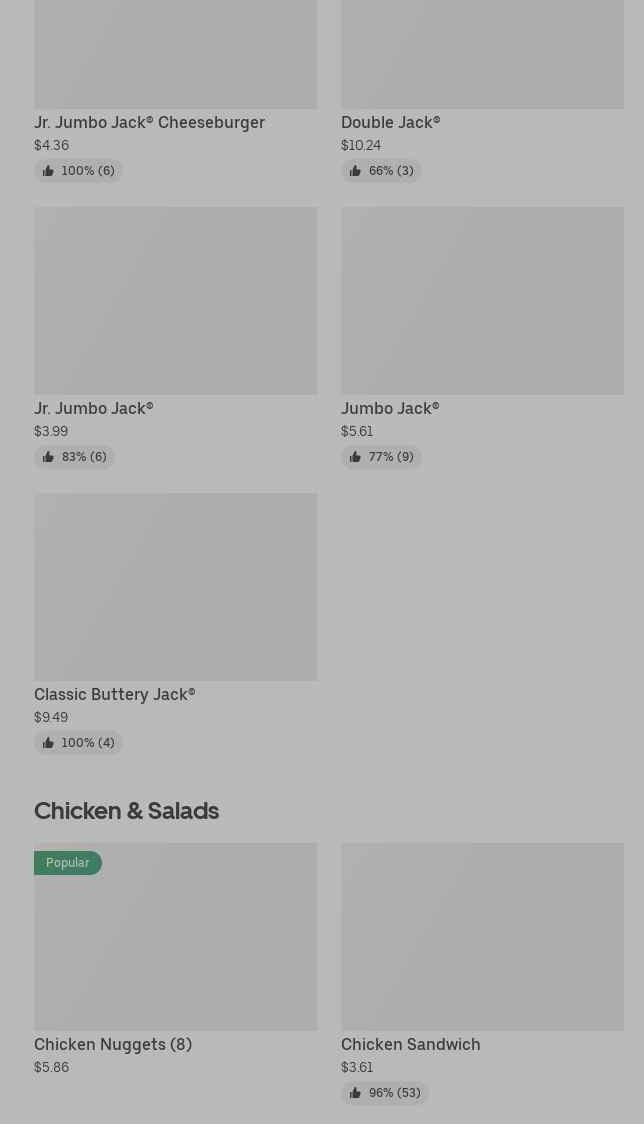
Task: Click the Popular badge on Chicken Nuggets
Action: (x=67, y=862)
